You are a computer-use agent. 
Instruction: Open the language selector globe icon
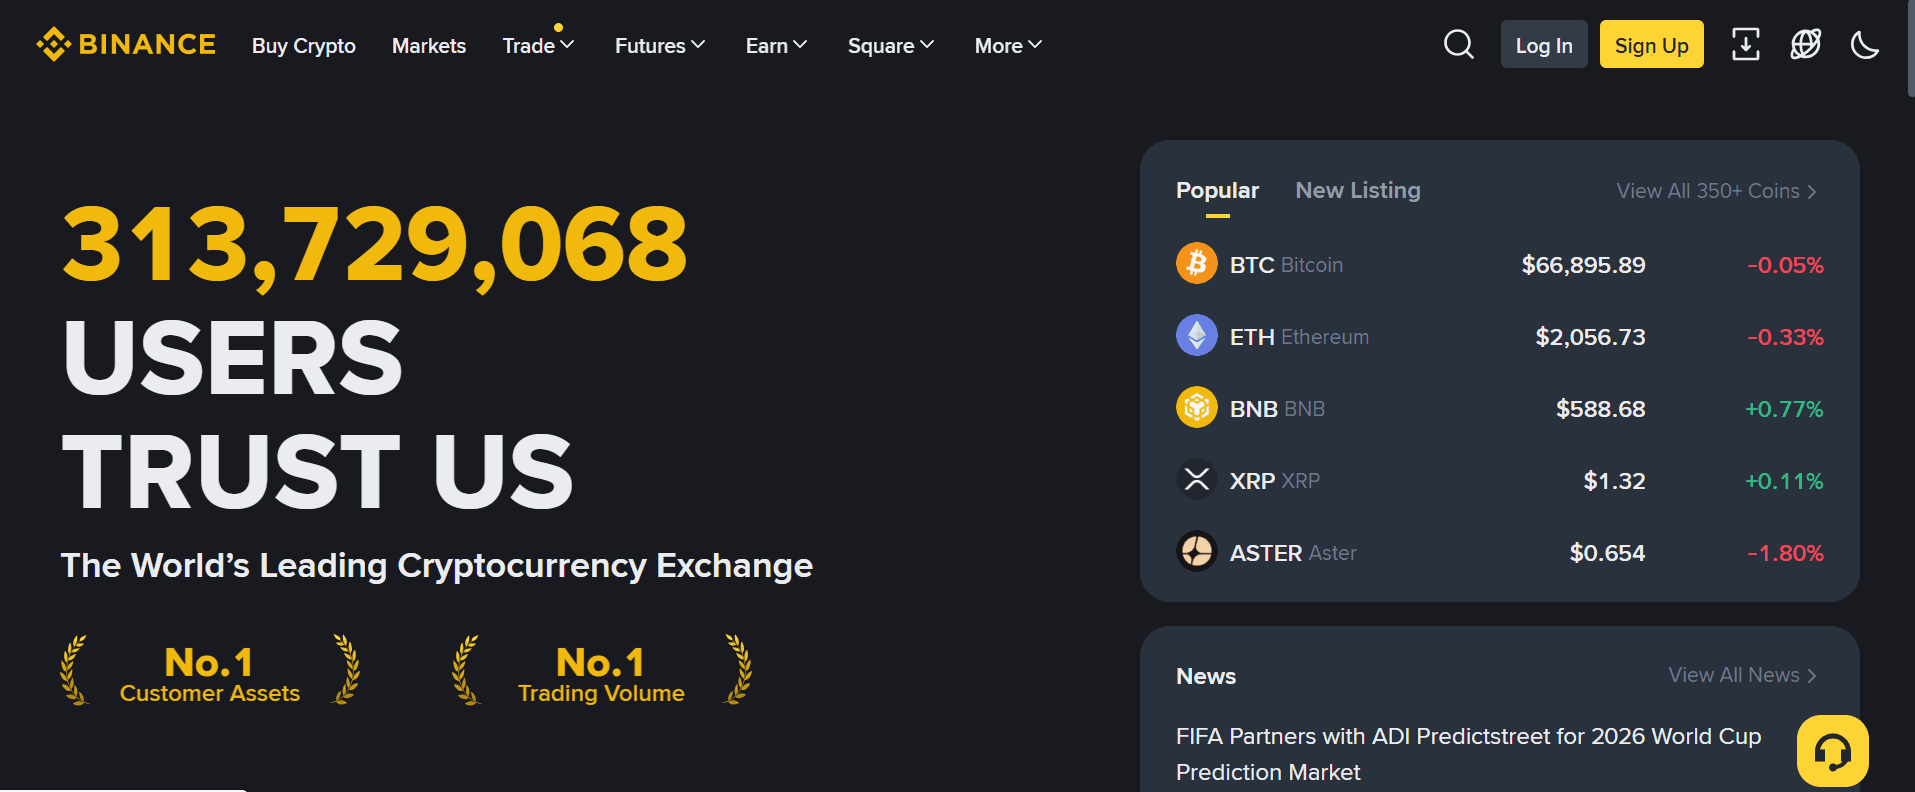[1804, 44]
